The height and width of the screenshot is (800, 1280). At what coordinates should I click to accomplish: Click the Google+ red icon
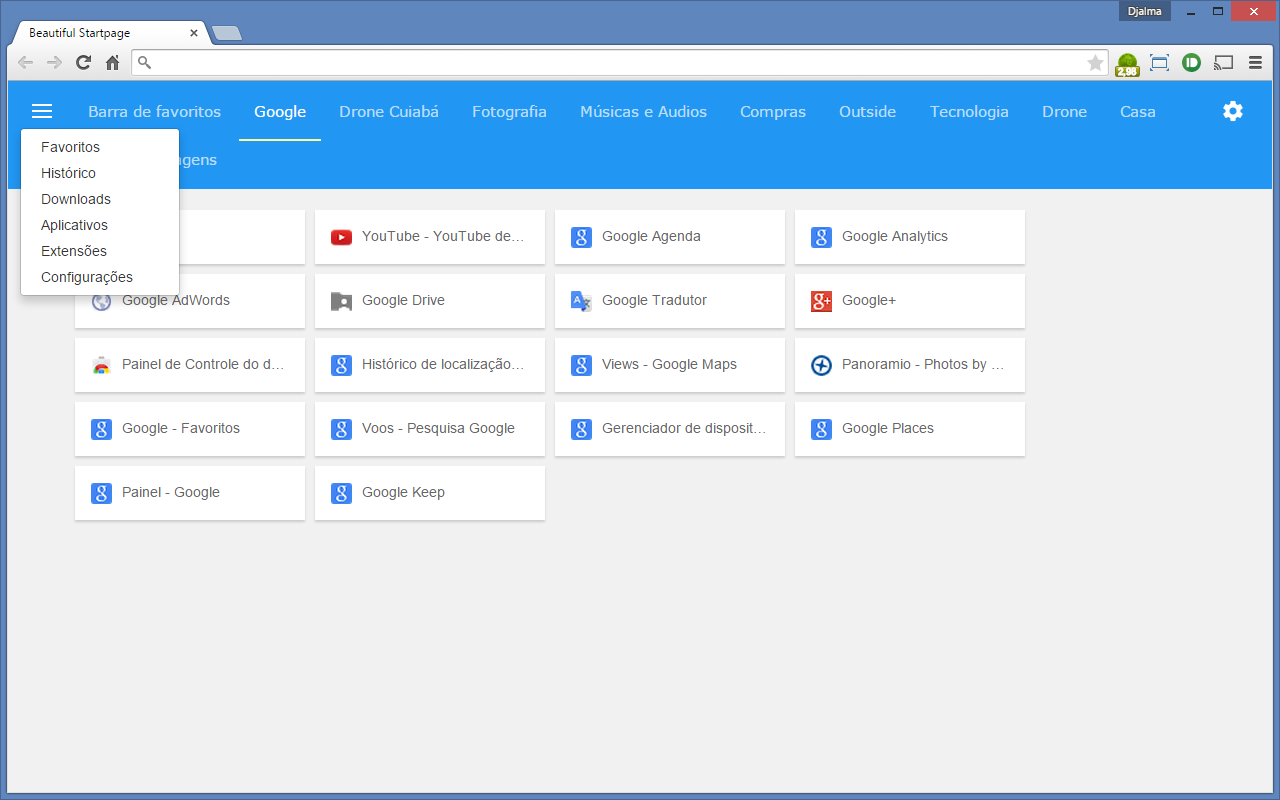pos(821,301)
